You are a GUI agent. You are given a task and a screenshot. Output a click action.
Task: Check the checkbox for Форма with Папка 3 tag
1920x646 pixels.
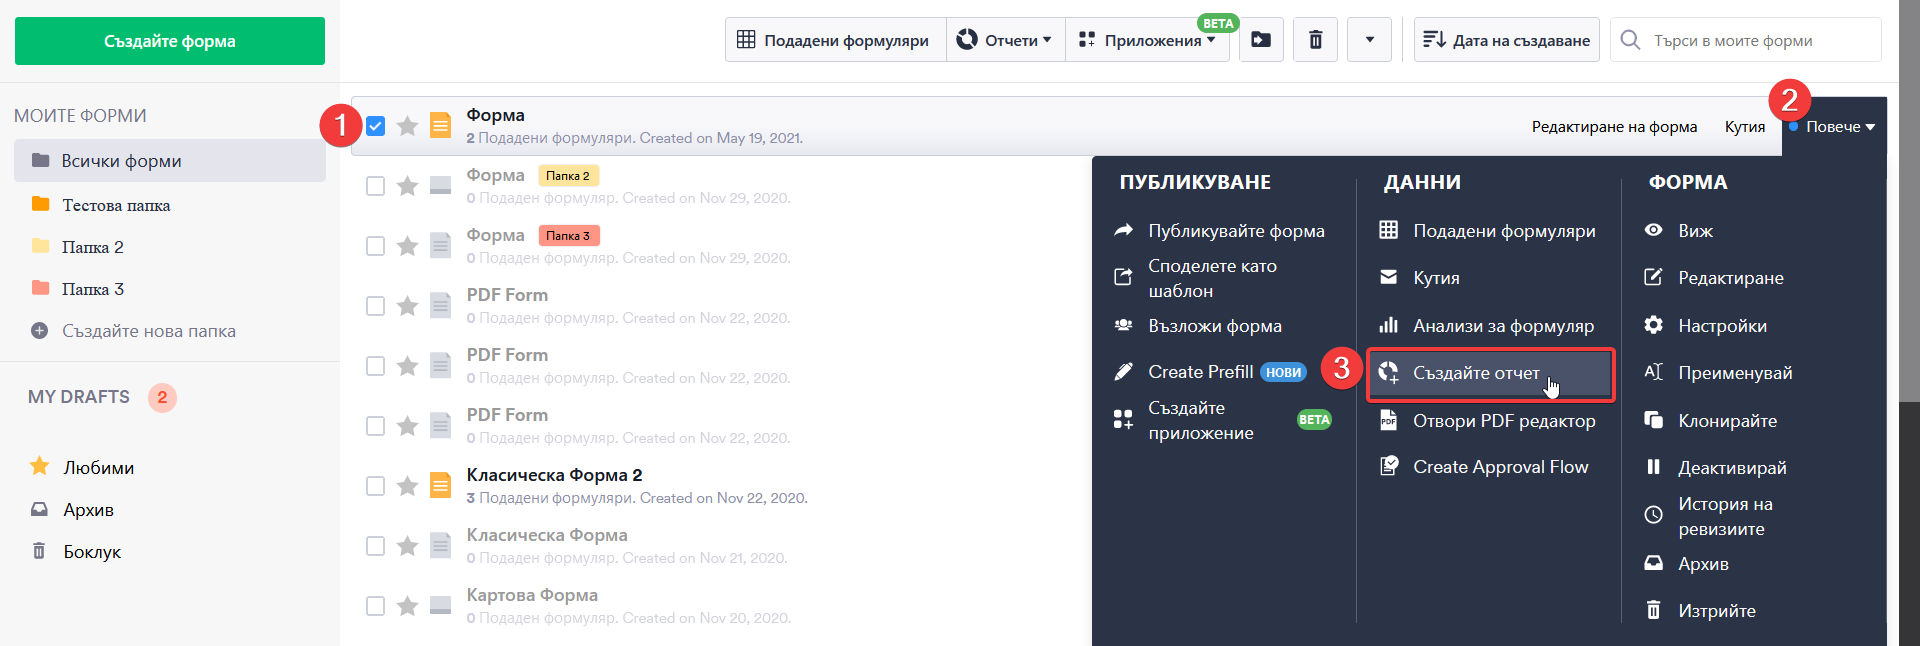pos(375,246)
